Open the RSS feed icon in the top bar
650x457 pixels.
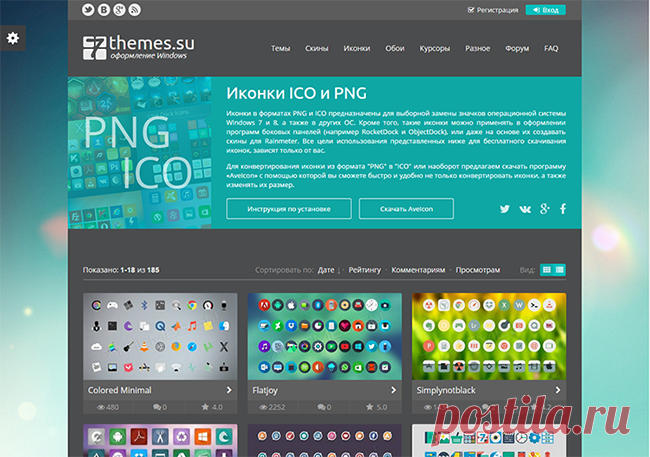tap(135, 10)
